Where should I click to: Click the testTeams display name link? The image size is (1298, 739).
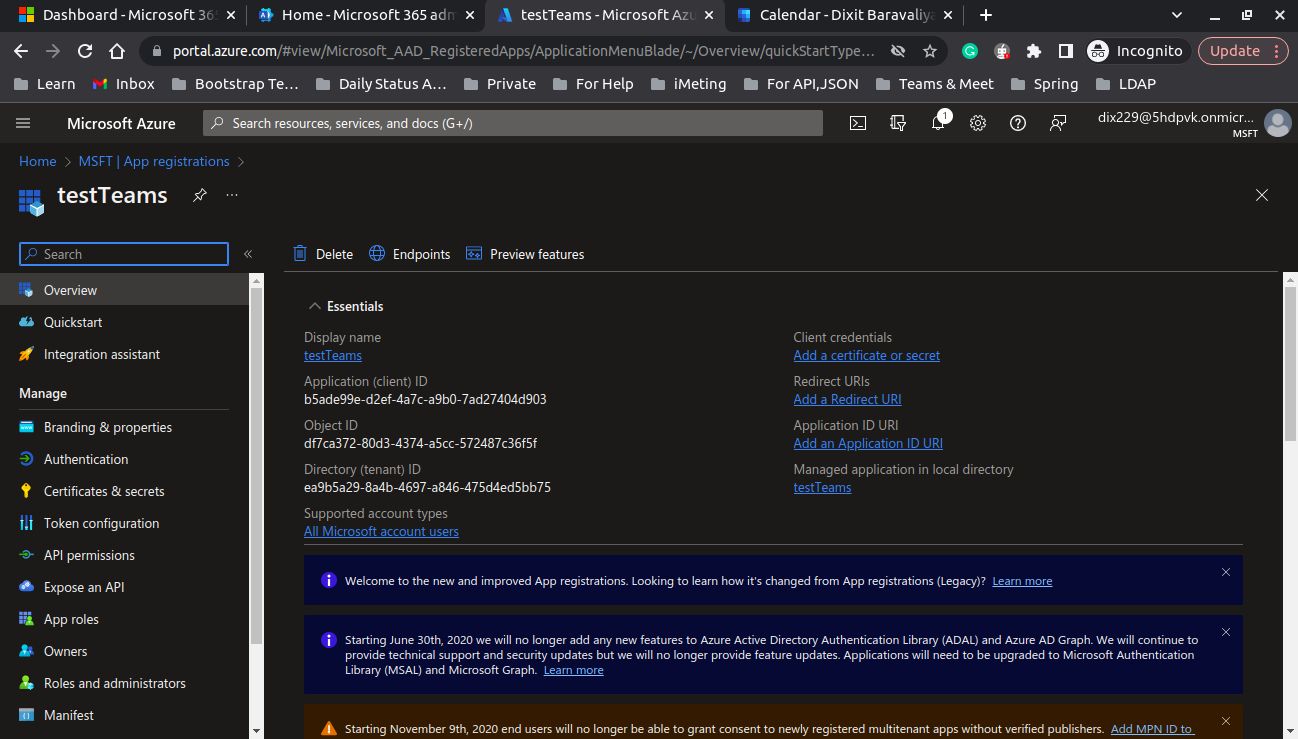333,355
